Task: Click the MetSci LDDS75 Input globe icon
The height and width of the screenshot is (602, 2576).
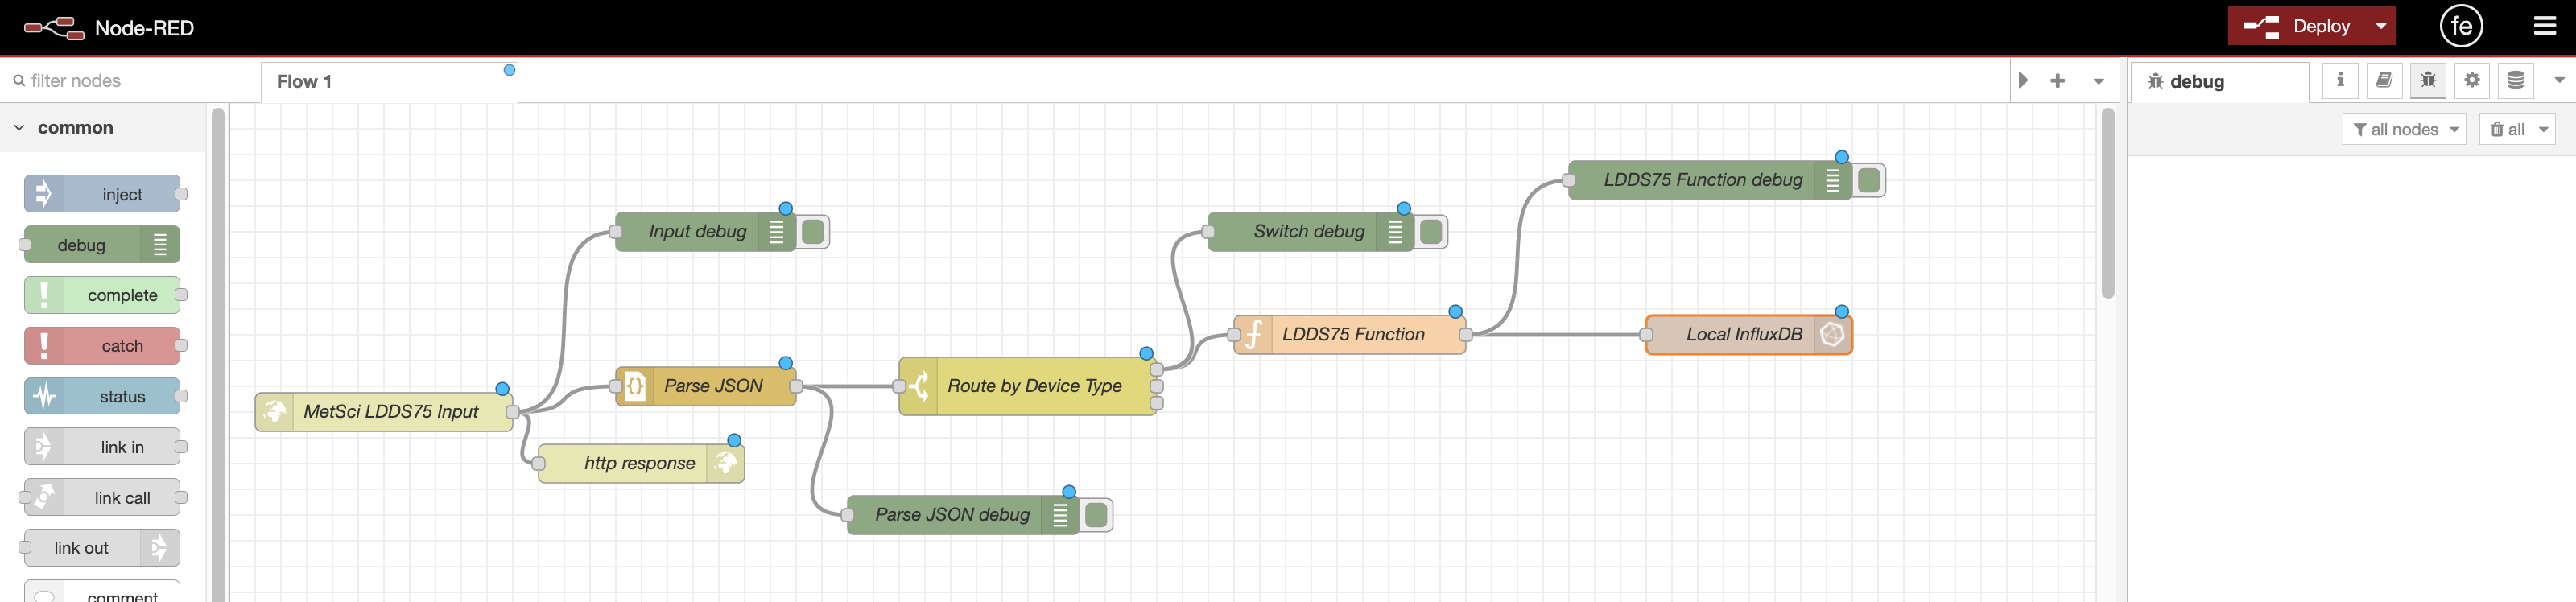Action: 275,412
